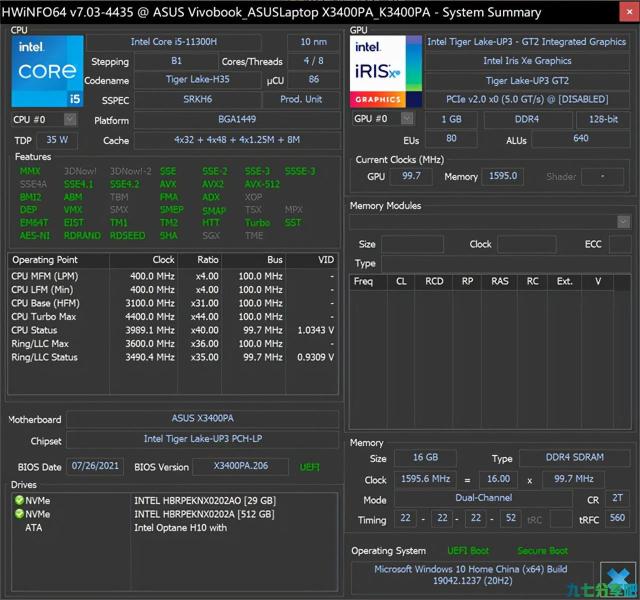Click the RAS column header in memory timings
Image resolution: width=640 pixels, height=600 pixels.
point(500,282)
